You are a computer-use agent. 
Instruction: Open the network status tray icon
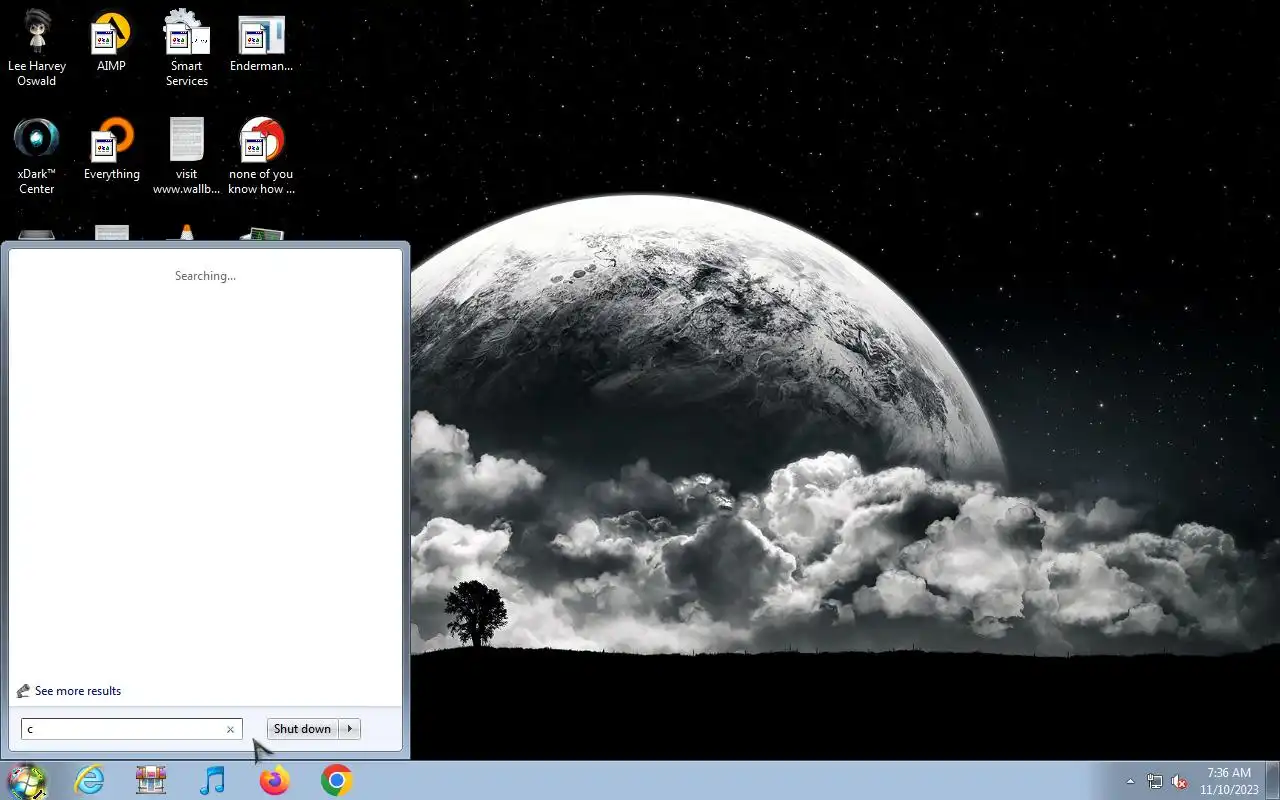click(1155, 781)
